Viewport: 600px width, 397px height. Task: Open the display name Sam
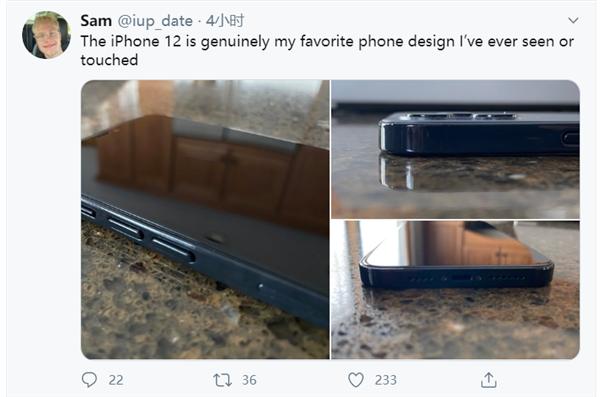coord(96,21)
